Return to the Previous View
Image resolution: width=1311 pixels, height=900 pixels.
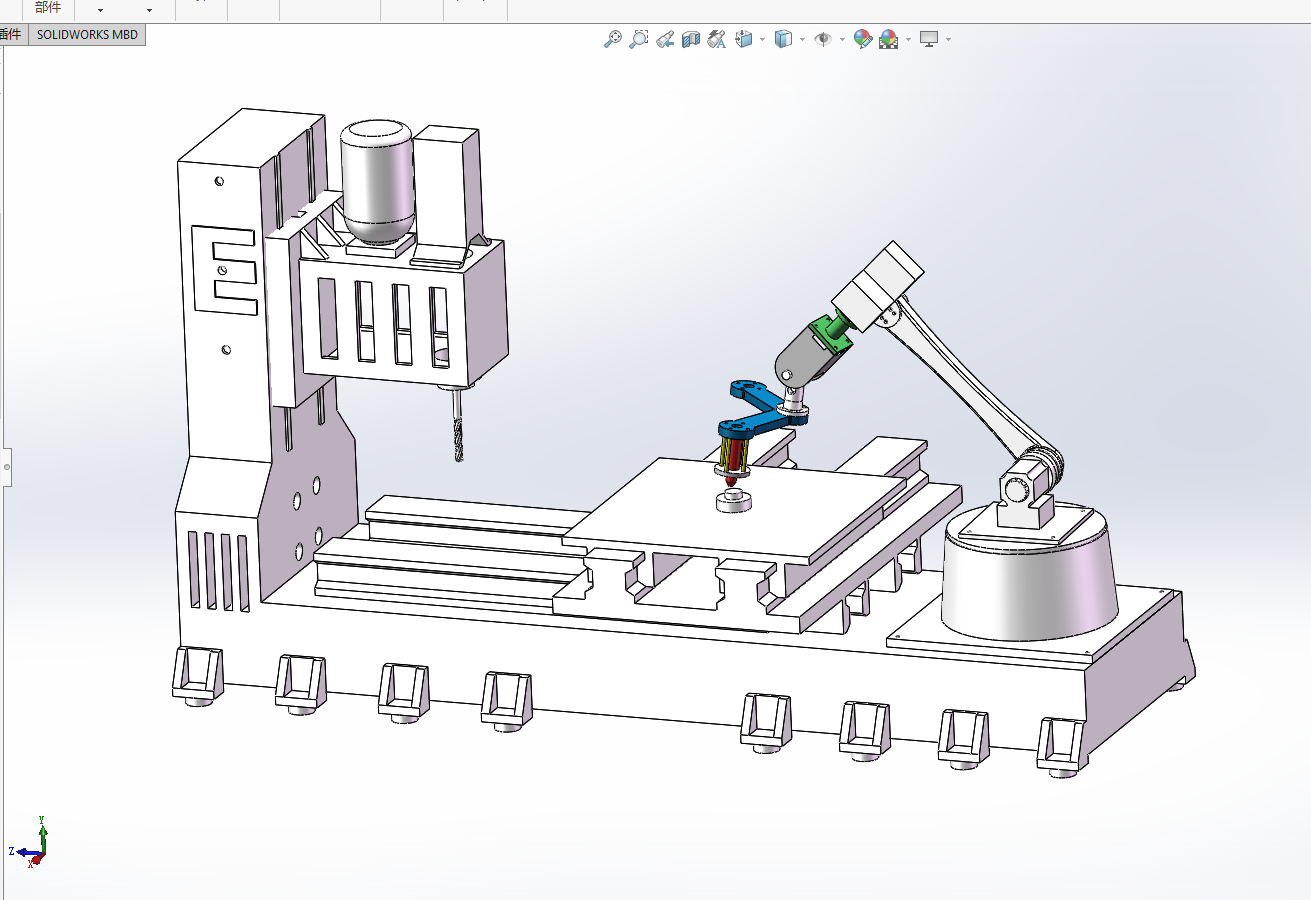tap(665, 39)
